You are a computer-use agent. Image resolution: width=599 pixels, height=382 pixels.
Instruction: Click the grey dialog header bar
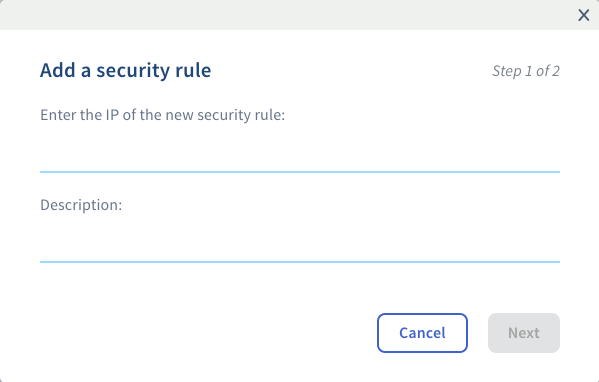287,15
